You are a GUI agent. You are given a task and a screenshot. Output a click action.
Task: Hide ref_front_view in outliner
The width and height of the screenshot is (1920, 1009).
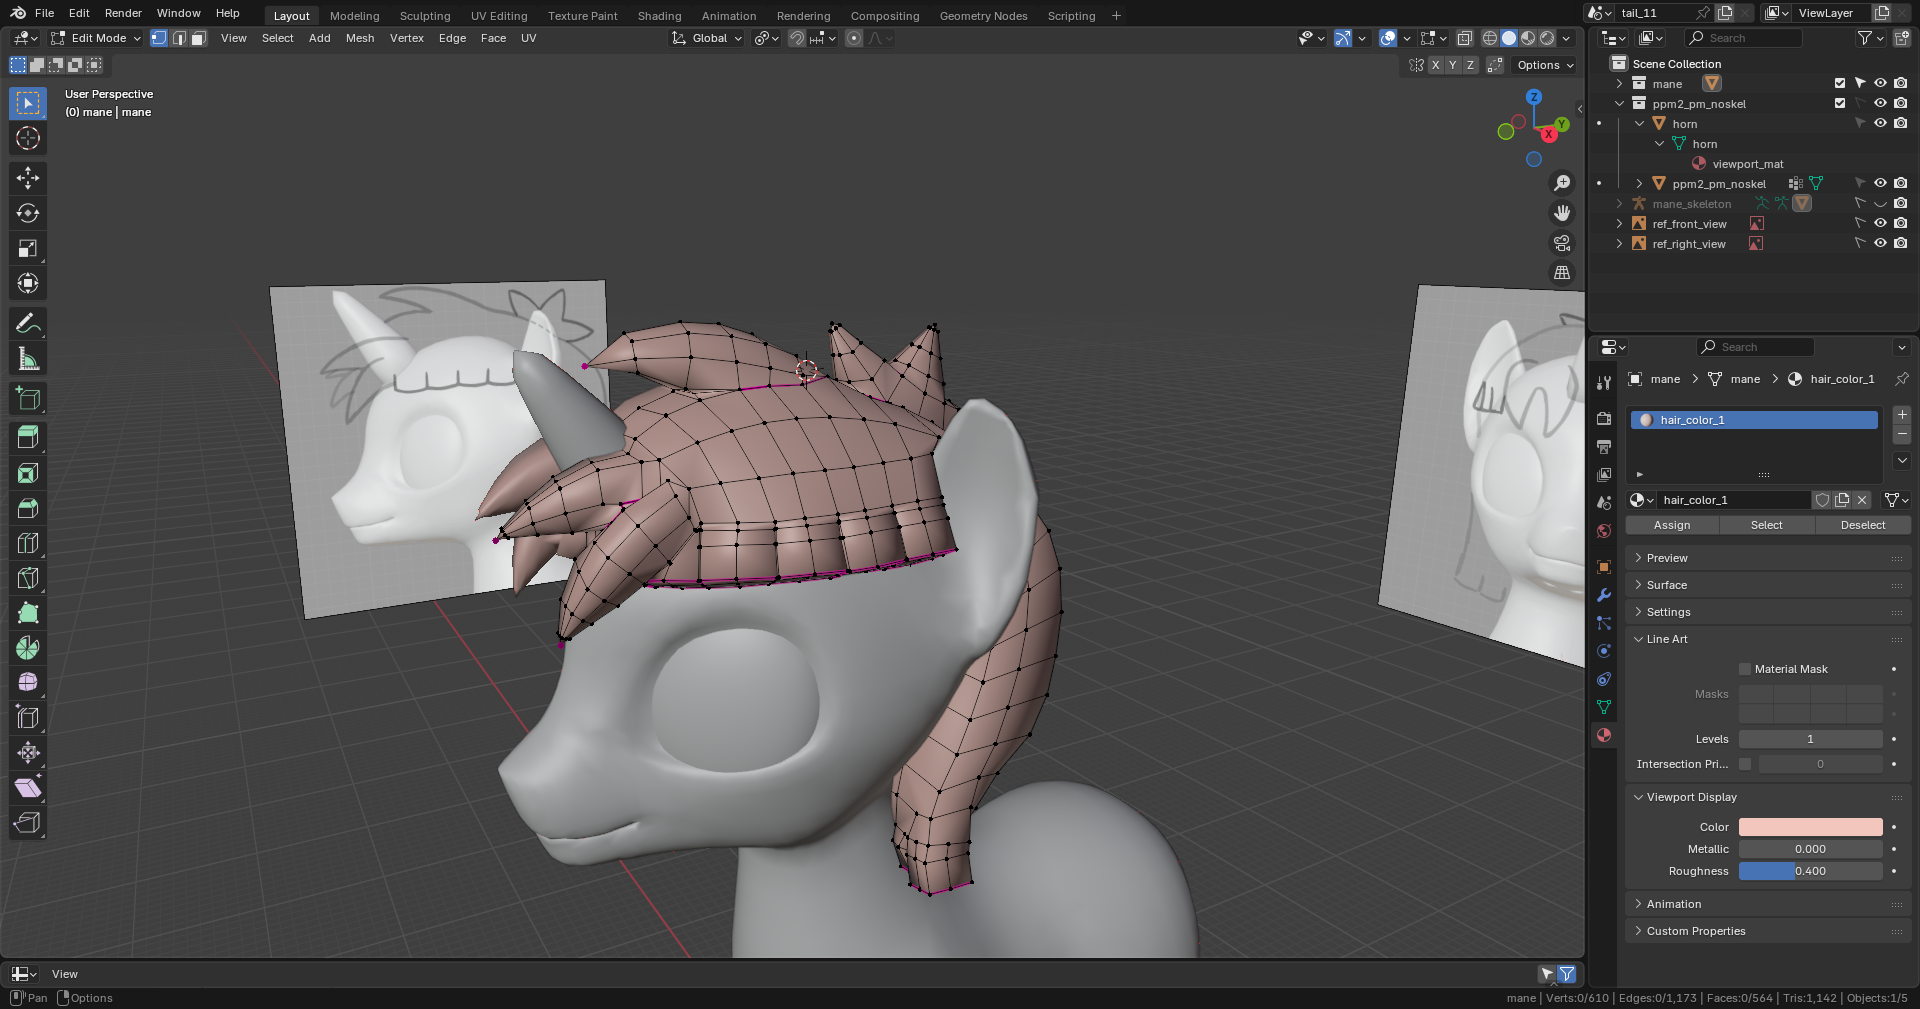pos(1880,223)
